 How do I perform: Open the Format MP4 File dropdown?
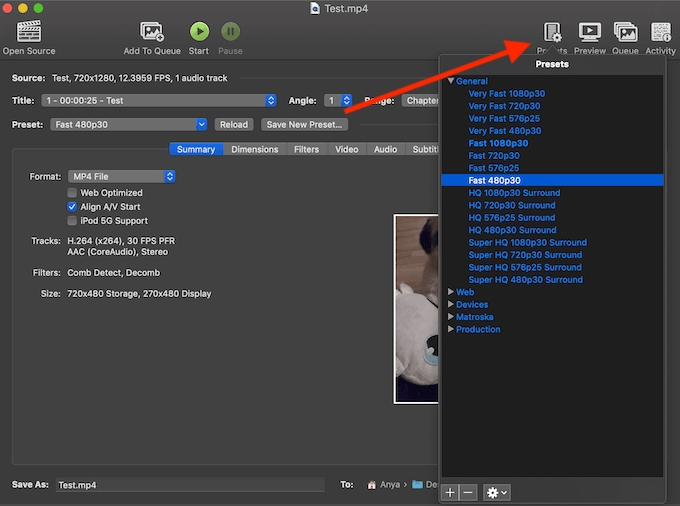[121, 176]
